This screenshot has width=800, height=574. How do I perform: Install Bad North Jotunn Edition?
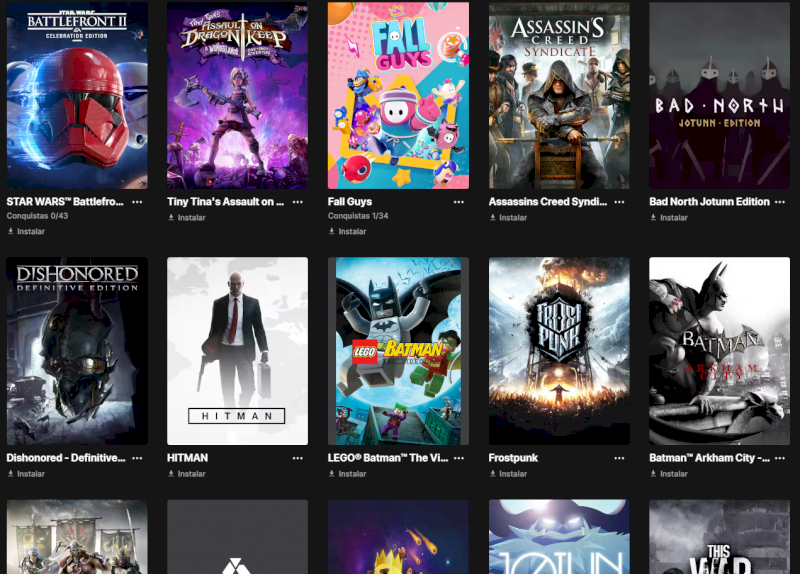669,217
